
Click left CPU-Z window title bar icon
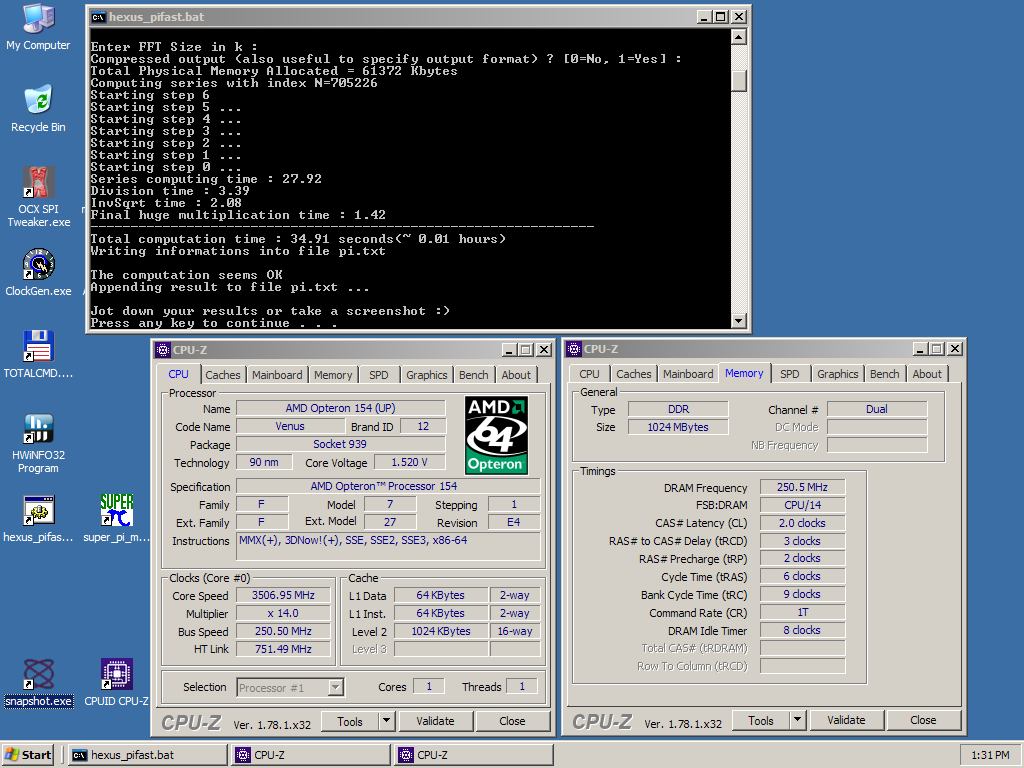click(x=163, y=350)
